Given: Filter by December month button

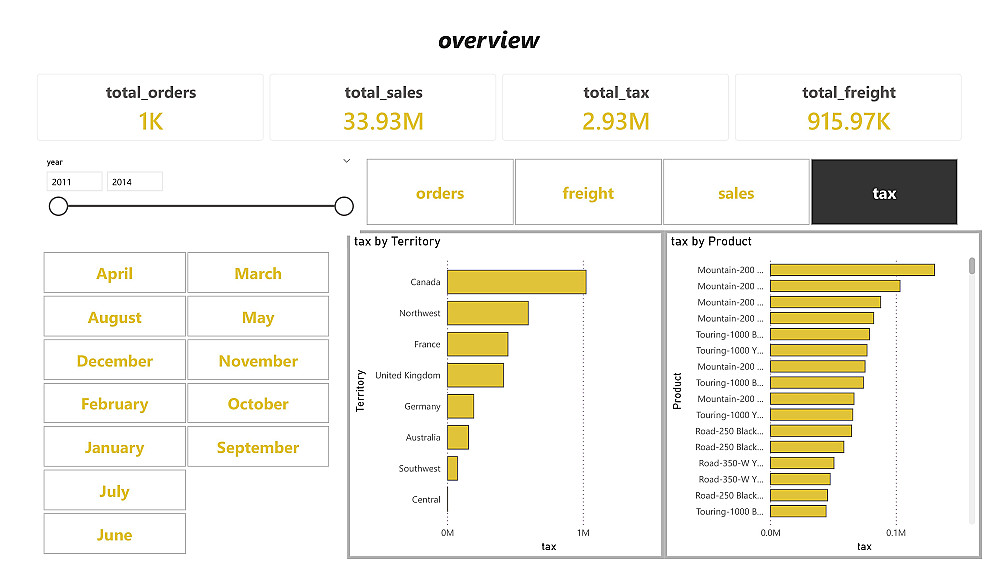Looking at the screenshot, I should 115,360.
